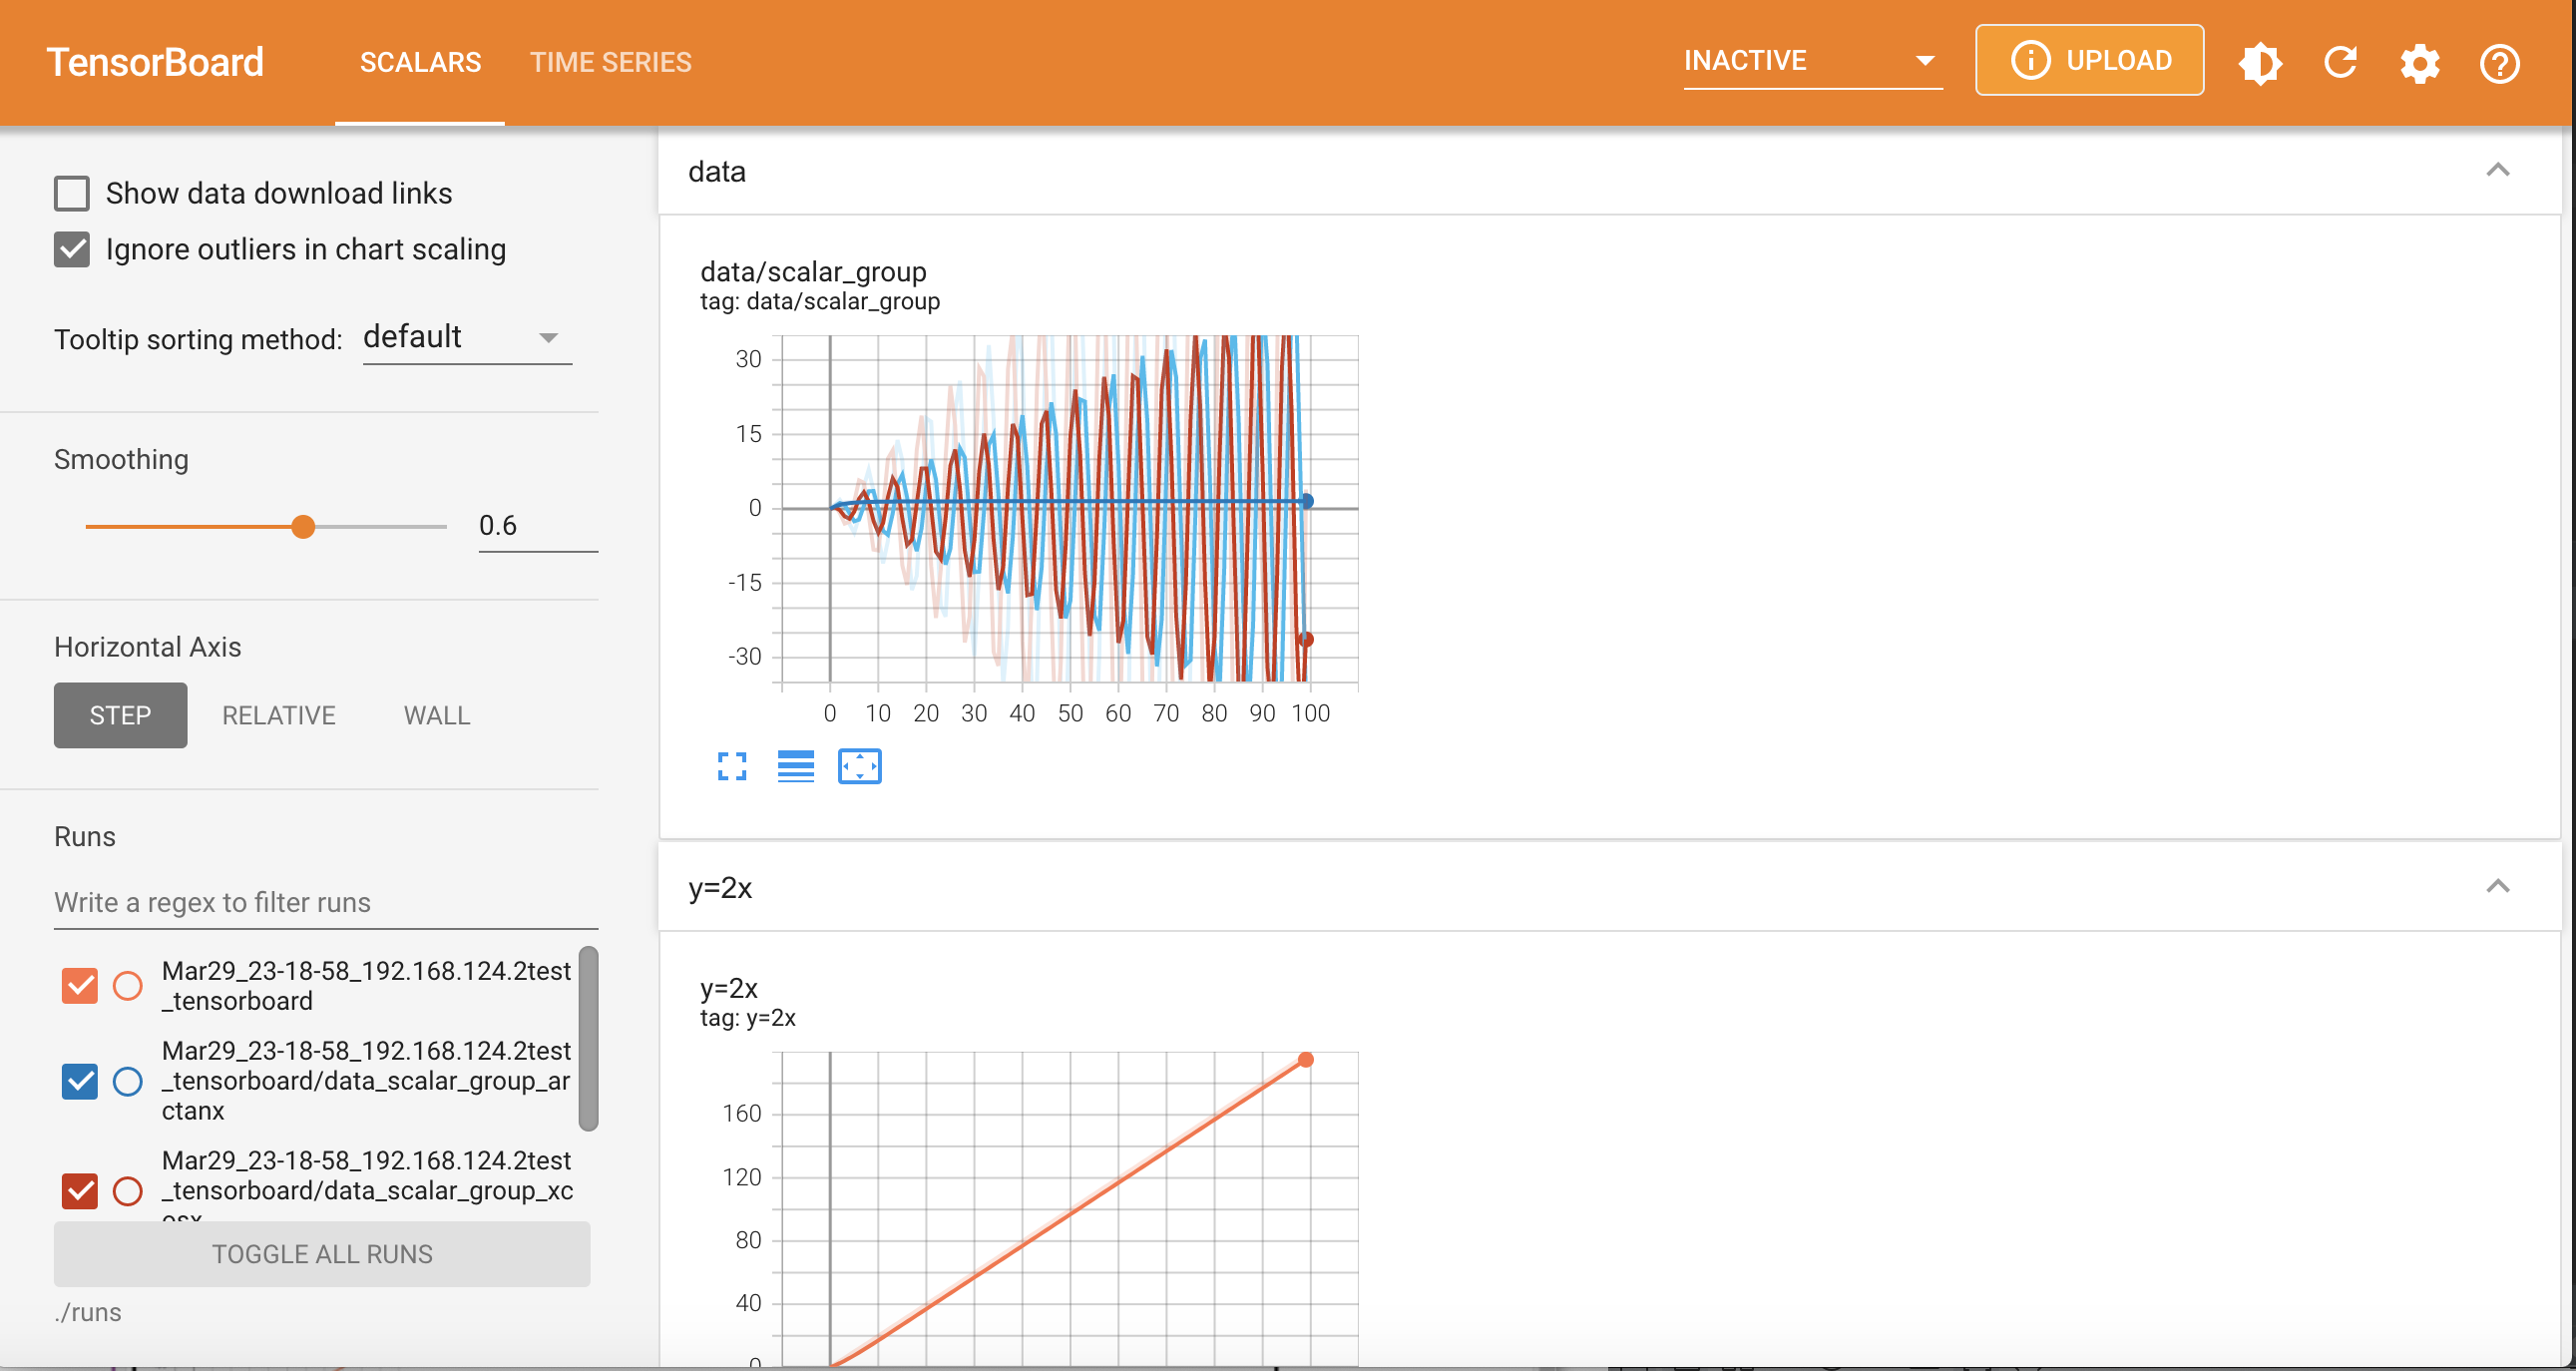
Task: Switch to the TIME SERIES tab
Action: click(x=610, y=62)
